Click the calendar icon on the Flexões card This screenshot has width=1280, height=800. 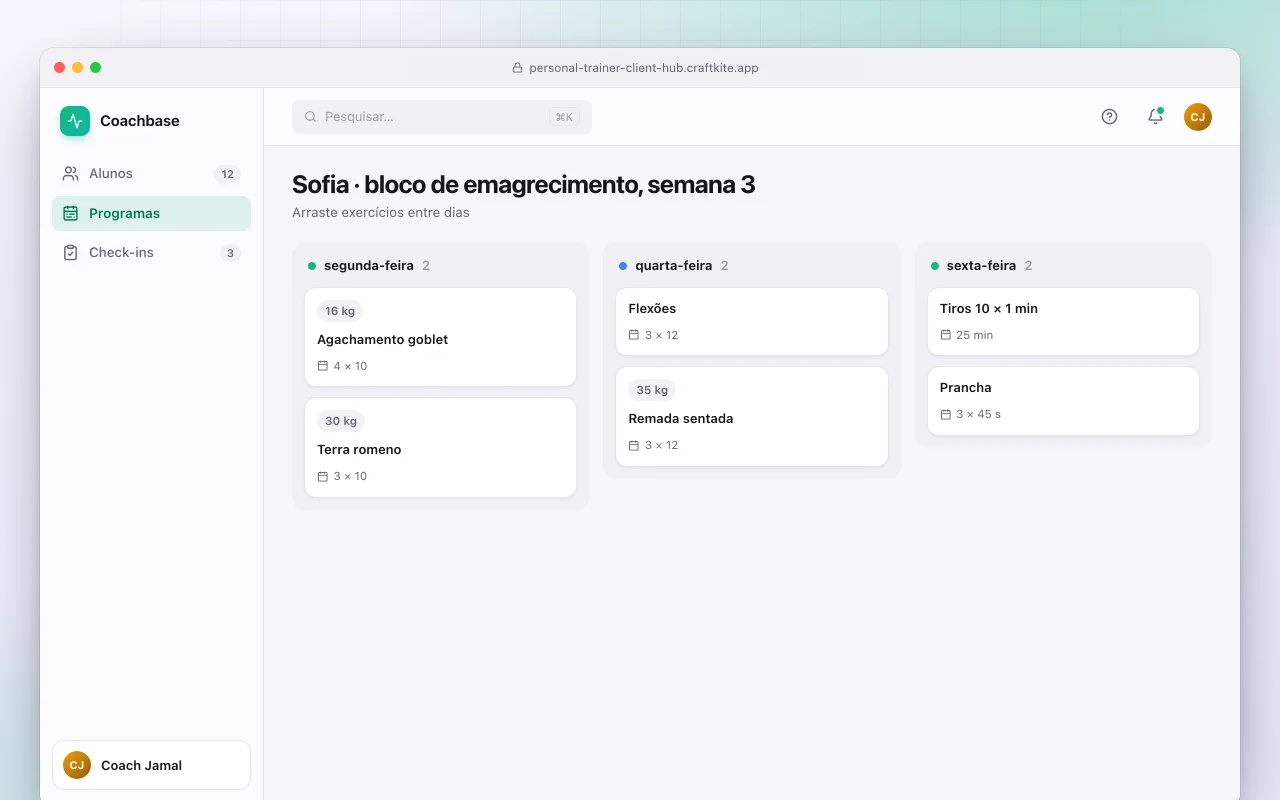pyautogui.click(x=633, y=335)
